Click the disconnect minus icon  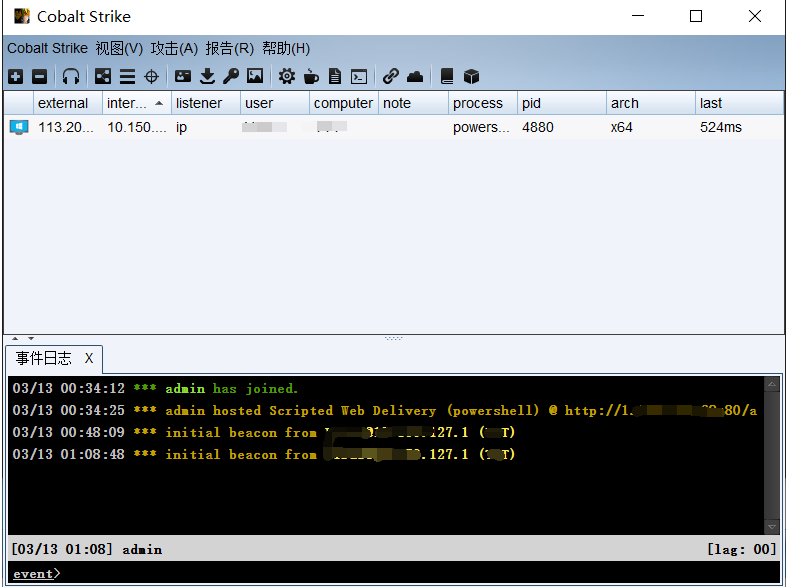tap(39, 77)
